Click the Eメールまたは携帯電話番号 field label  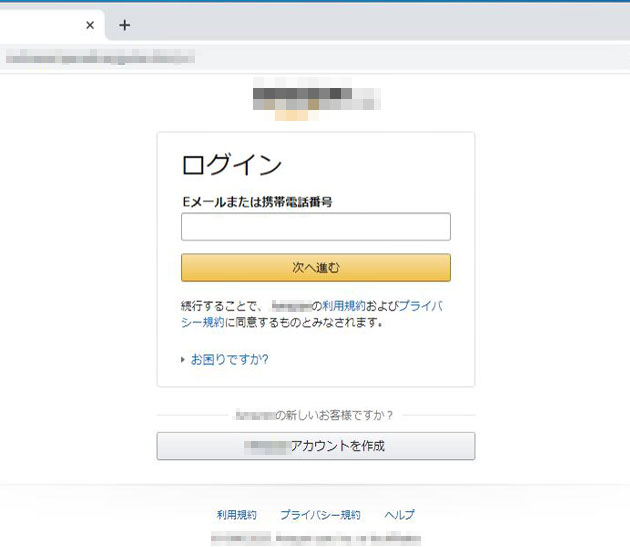256,201
